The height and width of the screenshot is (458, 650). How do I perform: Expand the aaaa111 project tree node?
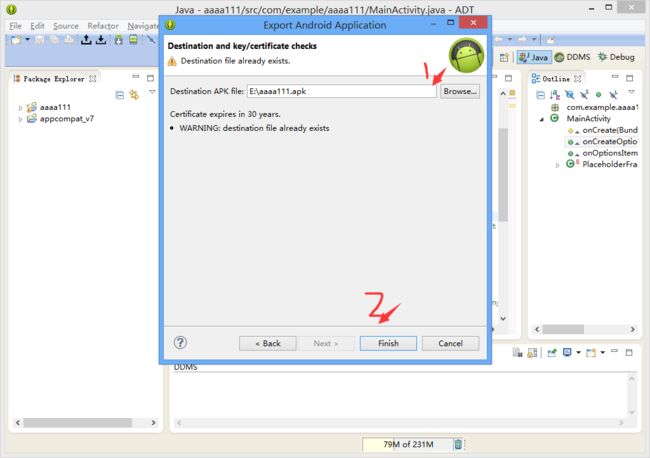(20, 107)
